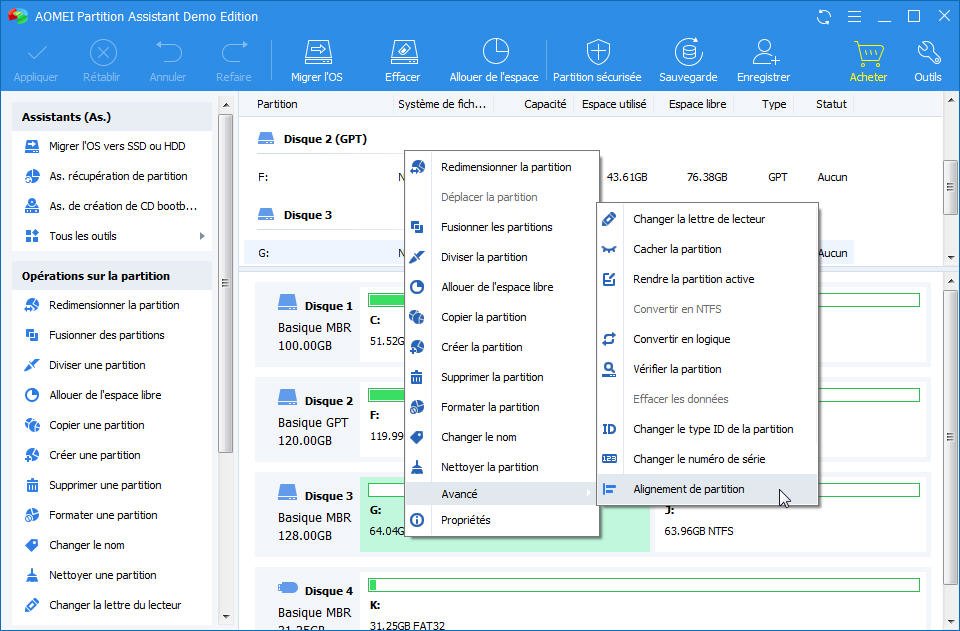The width and height of the screenshot is (960, 631).
Task: Choose Nettoyer la partition in context menu
Action: click(x=501, y=467)
